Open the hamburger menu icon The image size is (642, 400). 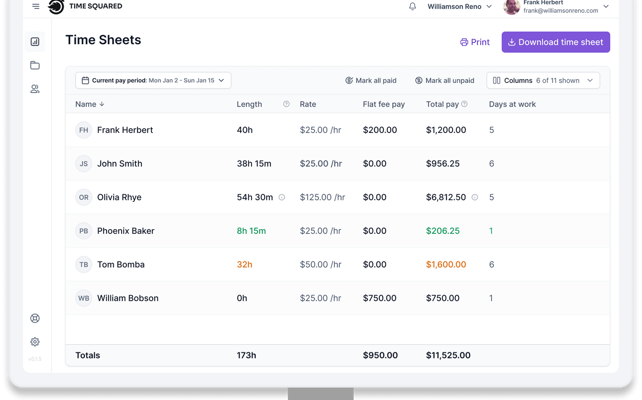(36, 6)
